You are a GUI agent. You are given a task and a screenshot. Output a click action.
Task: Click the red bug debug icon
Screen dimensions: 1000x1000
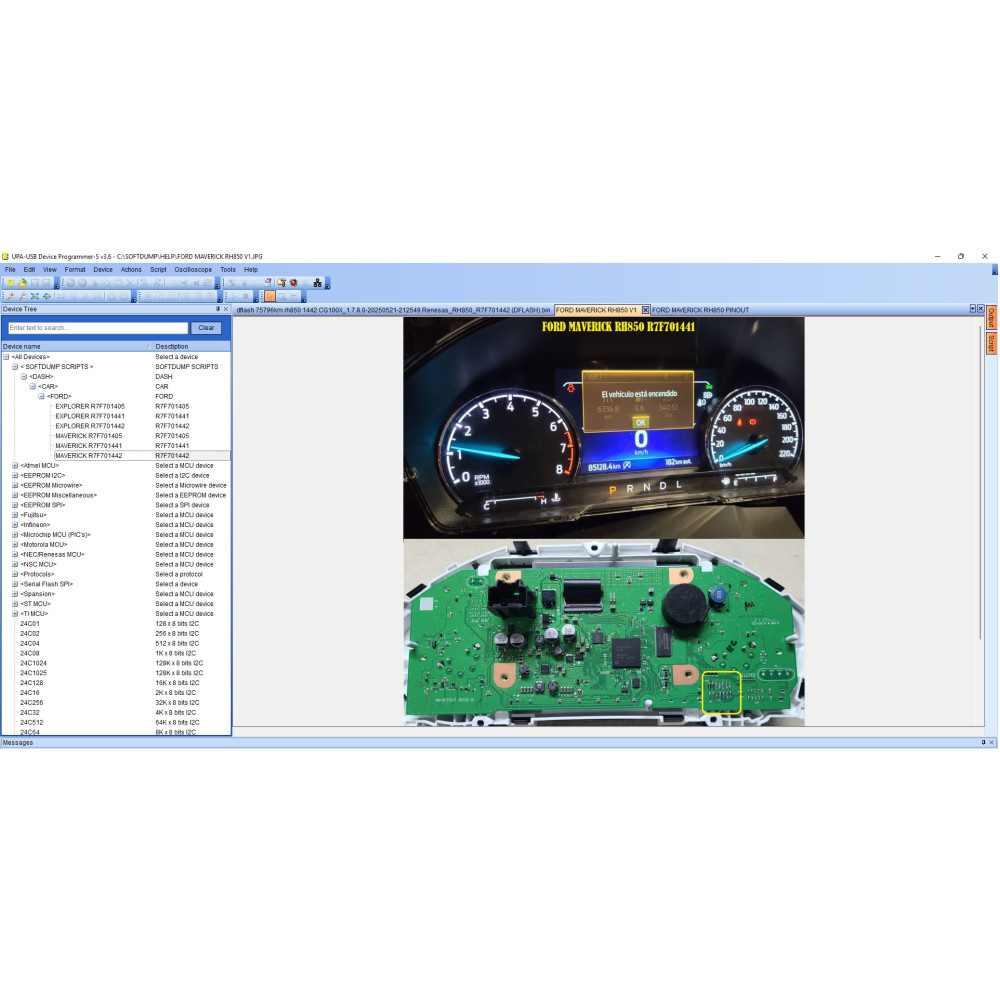coord(293,283)
